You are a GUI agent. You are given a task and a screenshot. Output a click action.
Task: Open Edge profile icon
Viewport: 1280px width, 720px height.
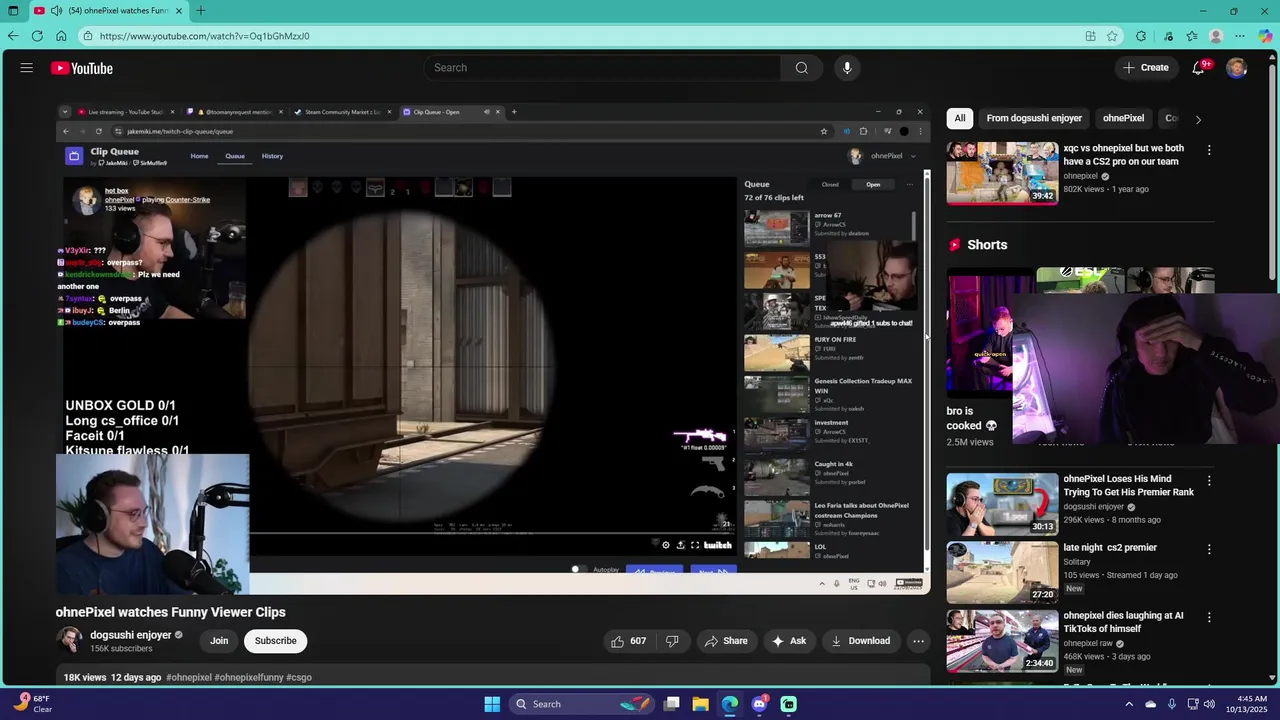click(1216, 36)
